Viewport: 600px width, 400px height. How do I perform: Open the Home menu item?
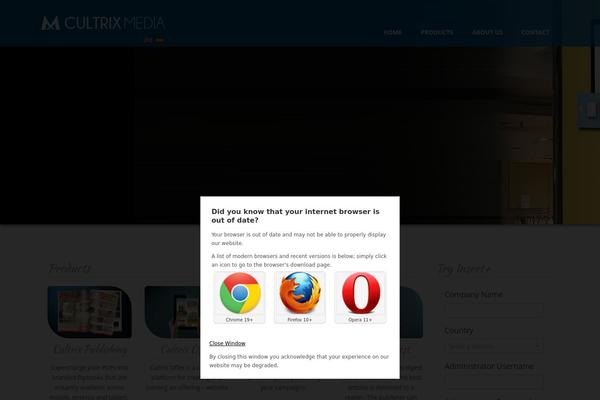click(x=393, y=33)
